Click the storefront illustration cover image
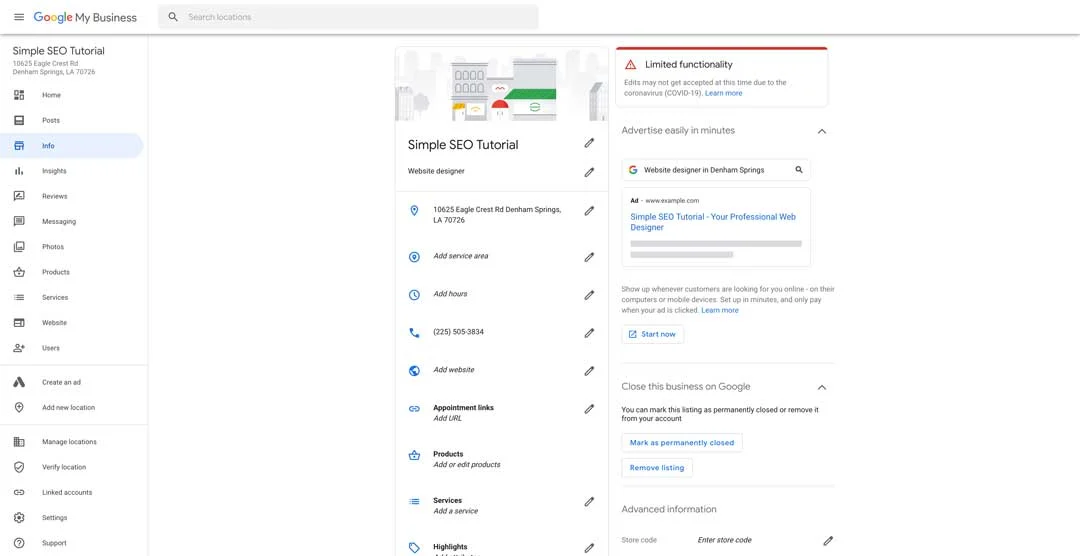 point(501,84)
